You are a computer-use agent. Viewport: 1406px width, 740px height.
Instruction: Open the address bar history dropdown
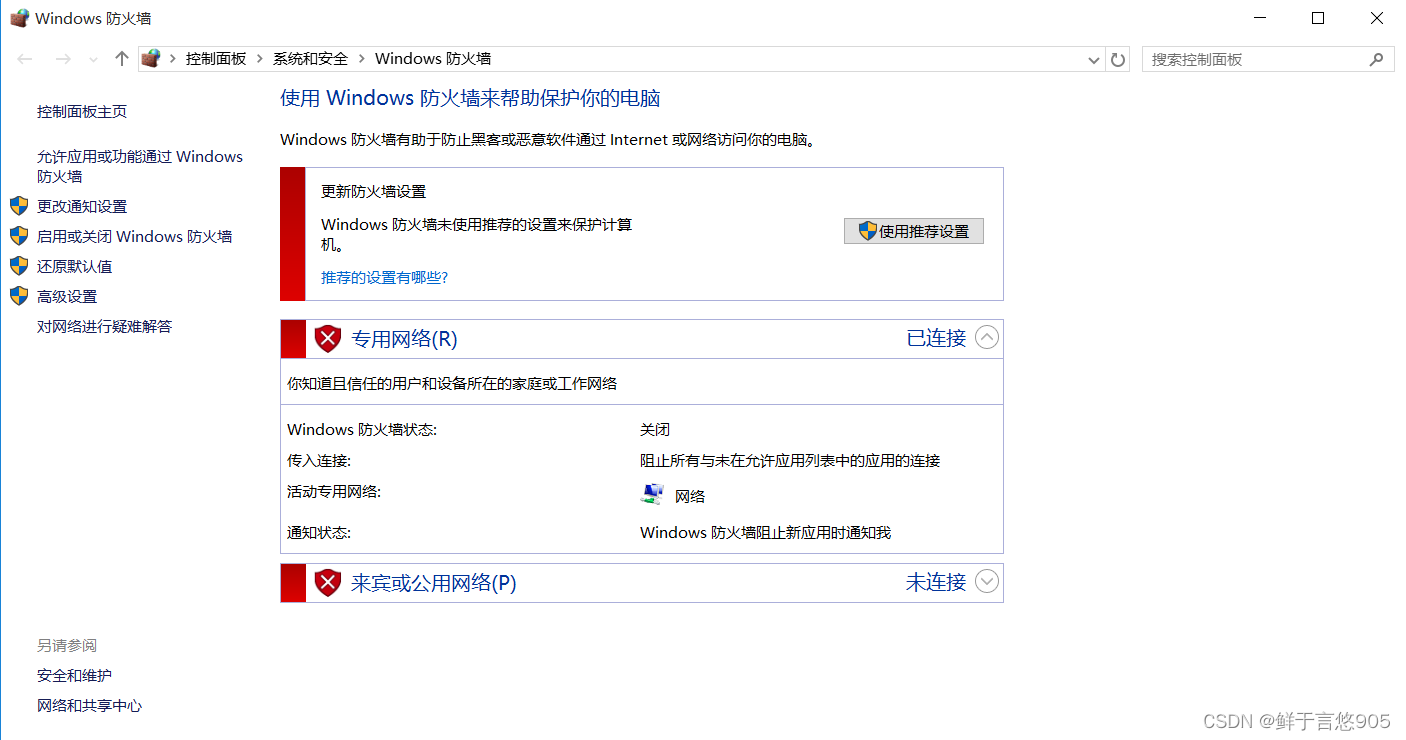1094,60
